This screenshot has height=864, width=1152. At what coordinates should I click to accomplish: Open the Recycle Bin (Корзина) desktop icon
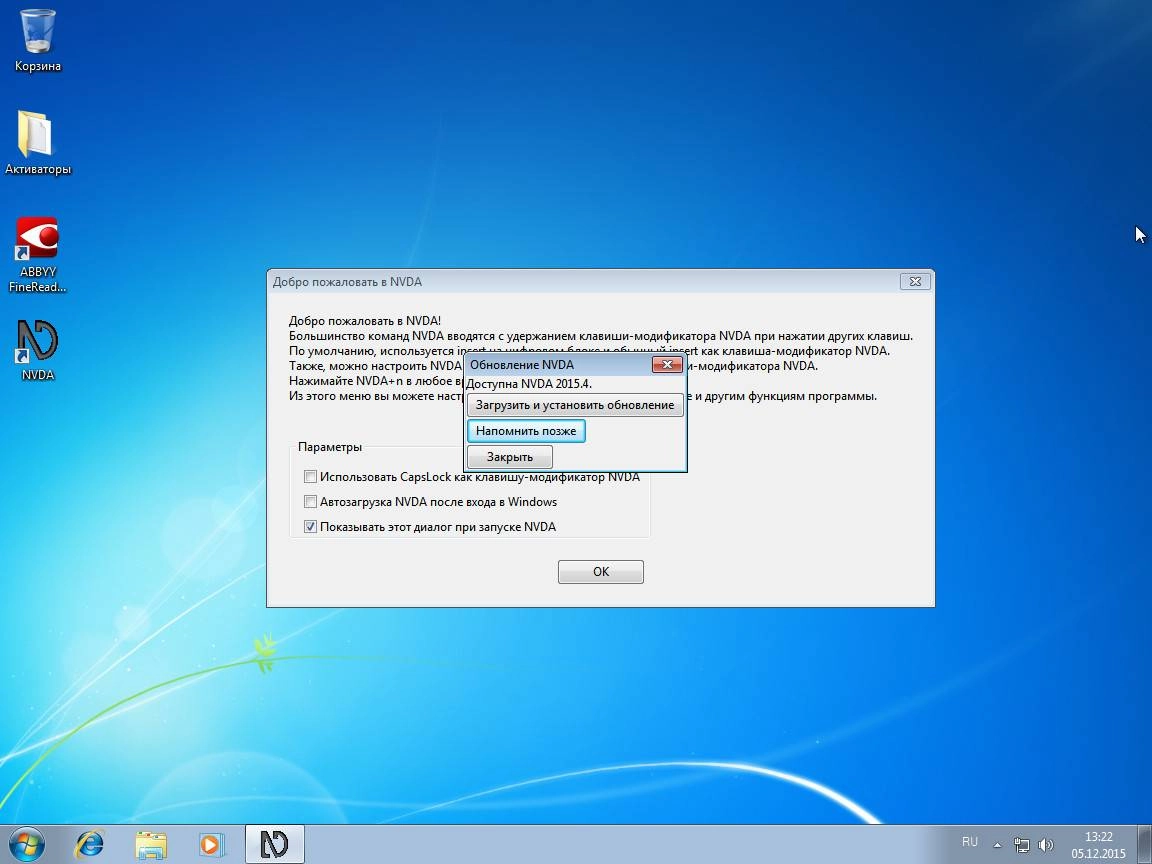tap(37, 40)
